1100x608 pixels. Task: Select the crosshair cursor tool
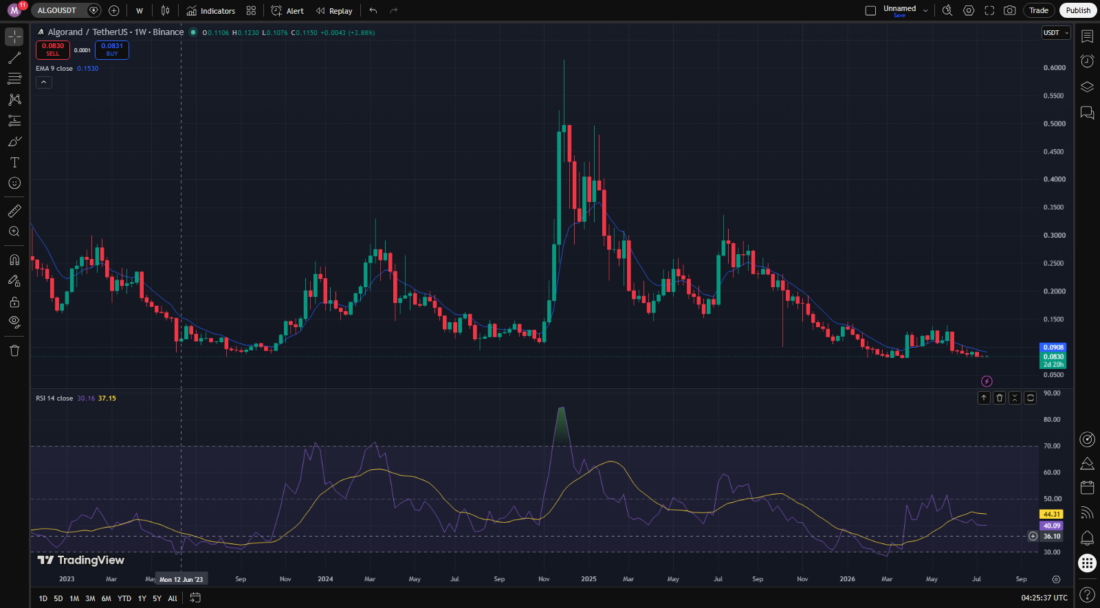coord(15,36)
